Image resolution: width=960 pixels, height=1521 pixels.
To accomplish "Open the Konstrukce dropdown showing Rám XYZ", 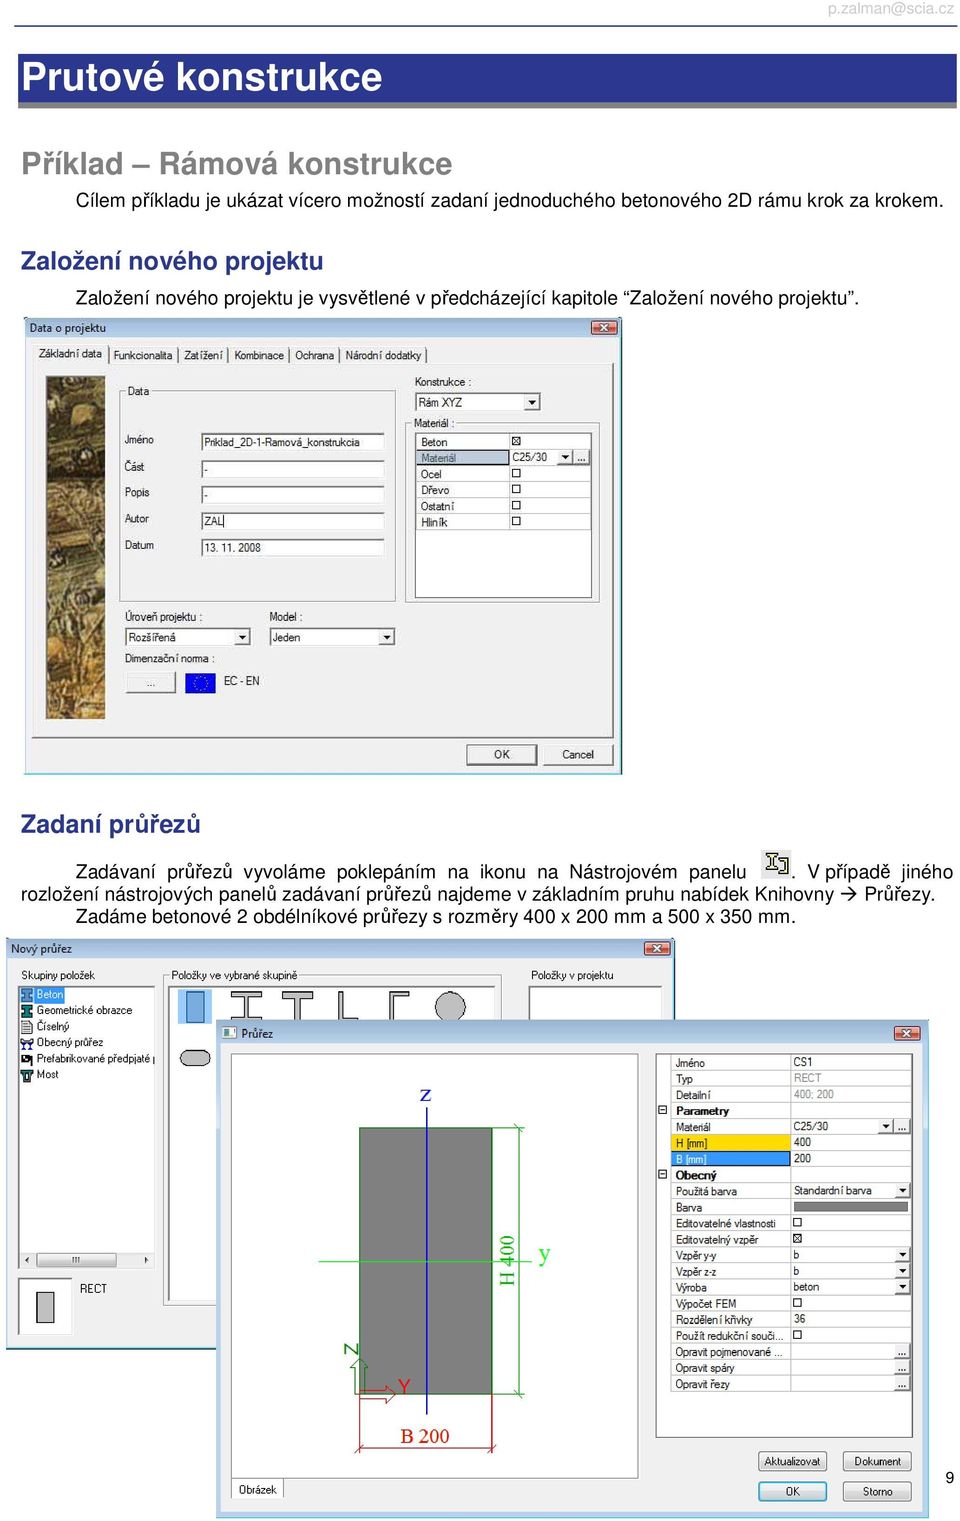I will pyautogui.click(x=532, y=402).
